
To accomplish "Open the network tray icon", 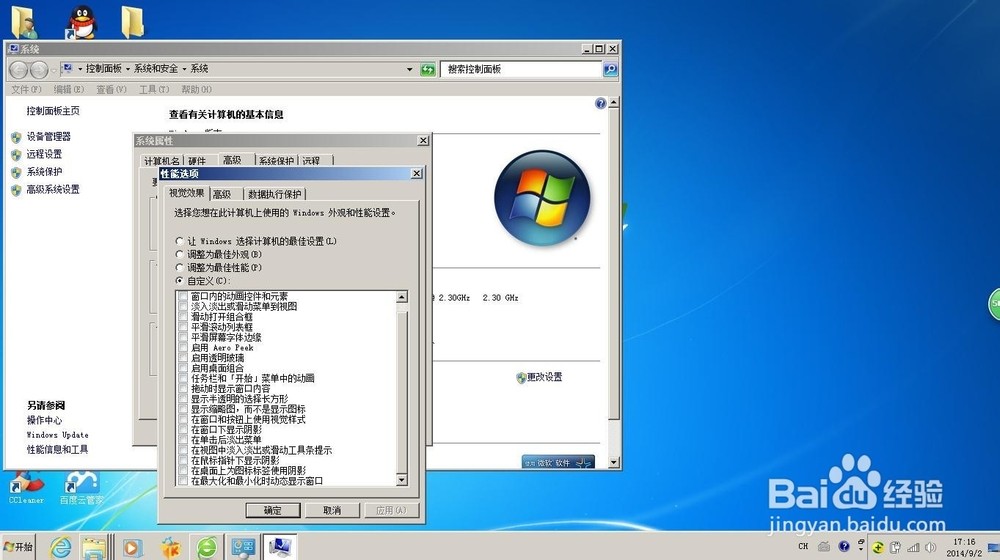I will (x=913, y=547).
